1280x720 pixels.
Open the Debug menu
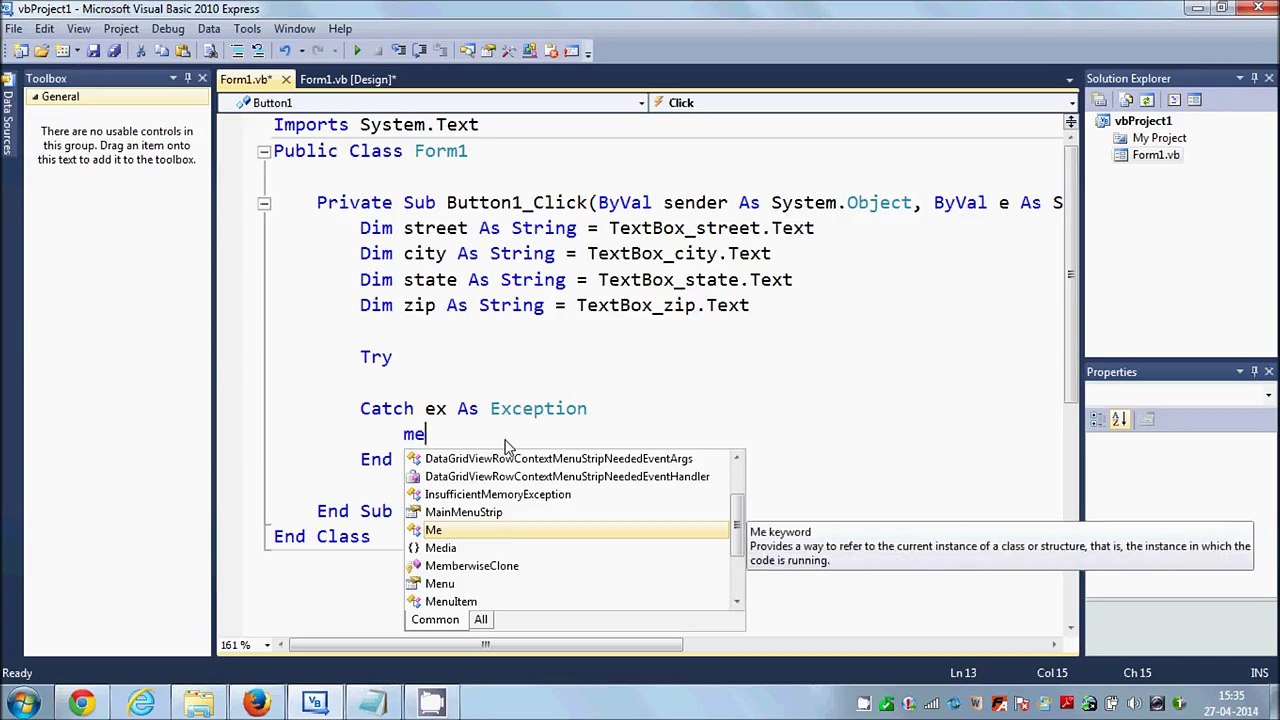pos(168,29)
